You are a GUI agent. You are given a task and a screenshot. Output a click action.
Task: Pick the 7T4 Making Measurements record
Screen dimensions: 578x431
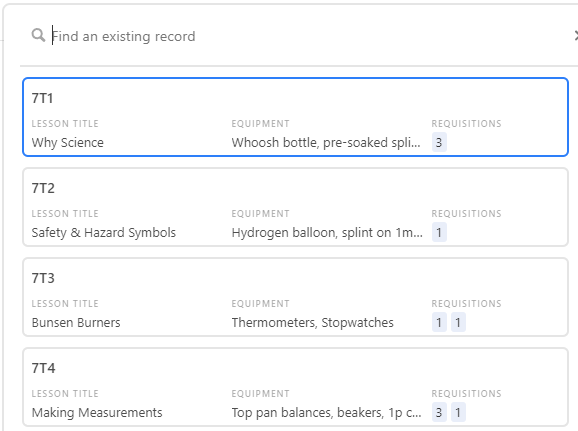(295, 387)
